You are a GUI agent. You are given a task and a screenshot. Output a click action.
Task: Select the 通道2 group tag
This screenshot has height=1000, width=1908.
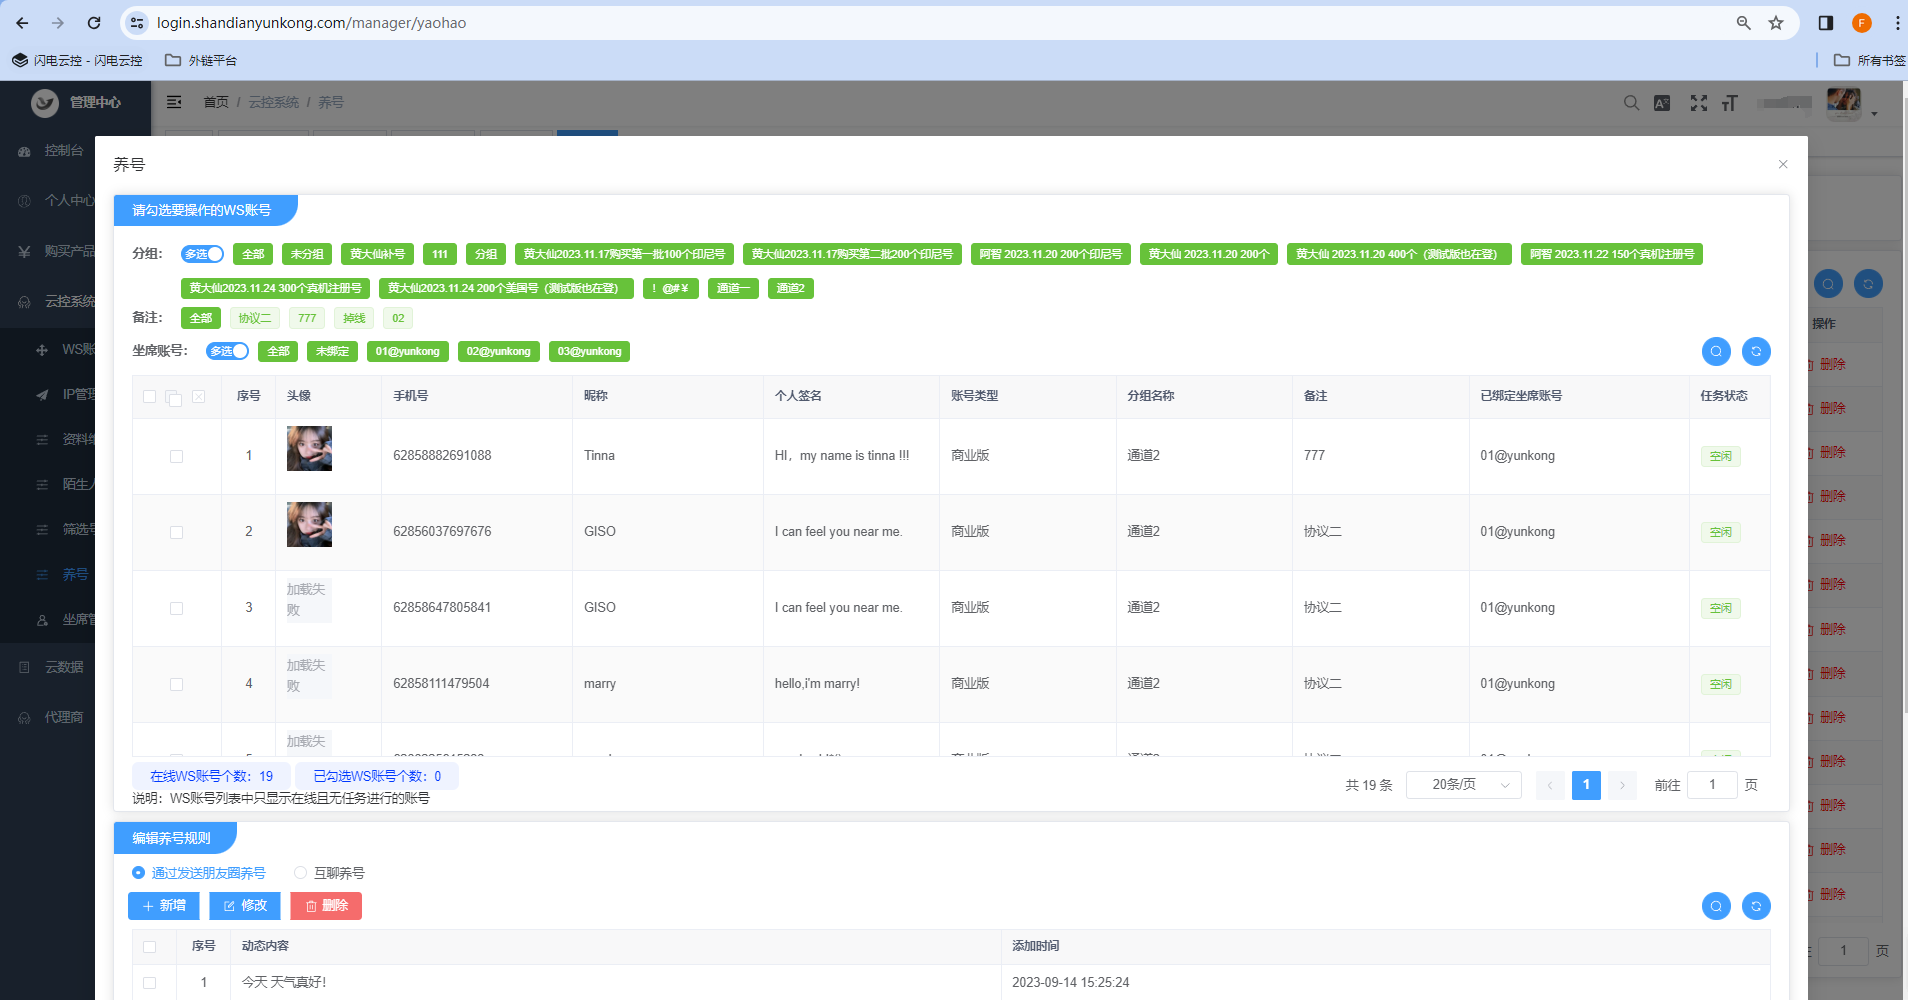coord(790,288)
